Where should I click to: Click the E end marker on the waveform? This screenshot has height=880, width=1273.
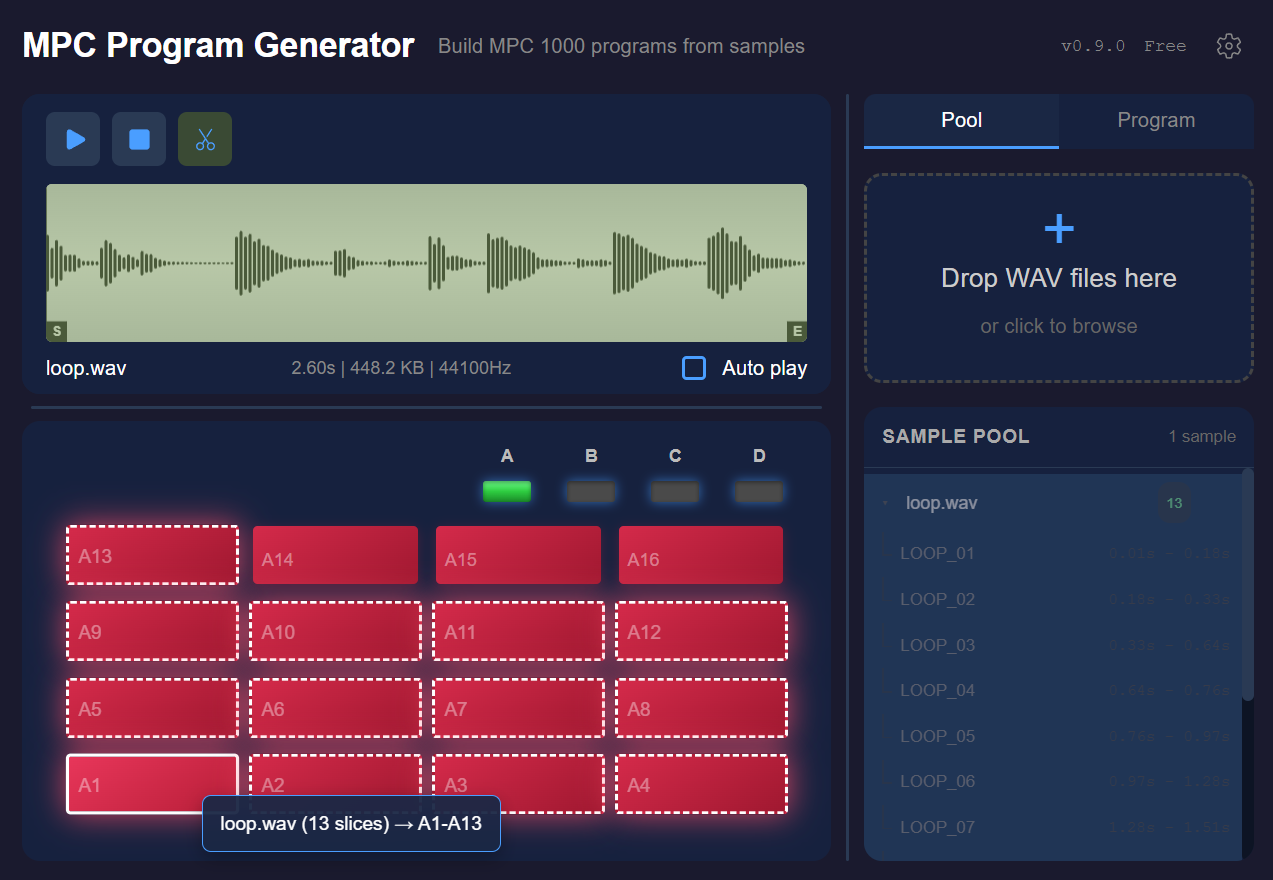[796, 331]
